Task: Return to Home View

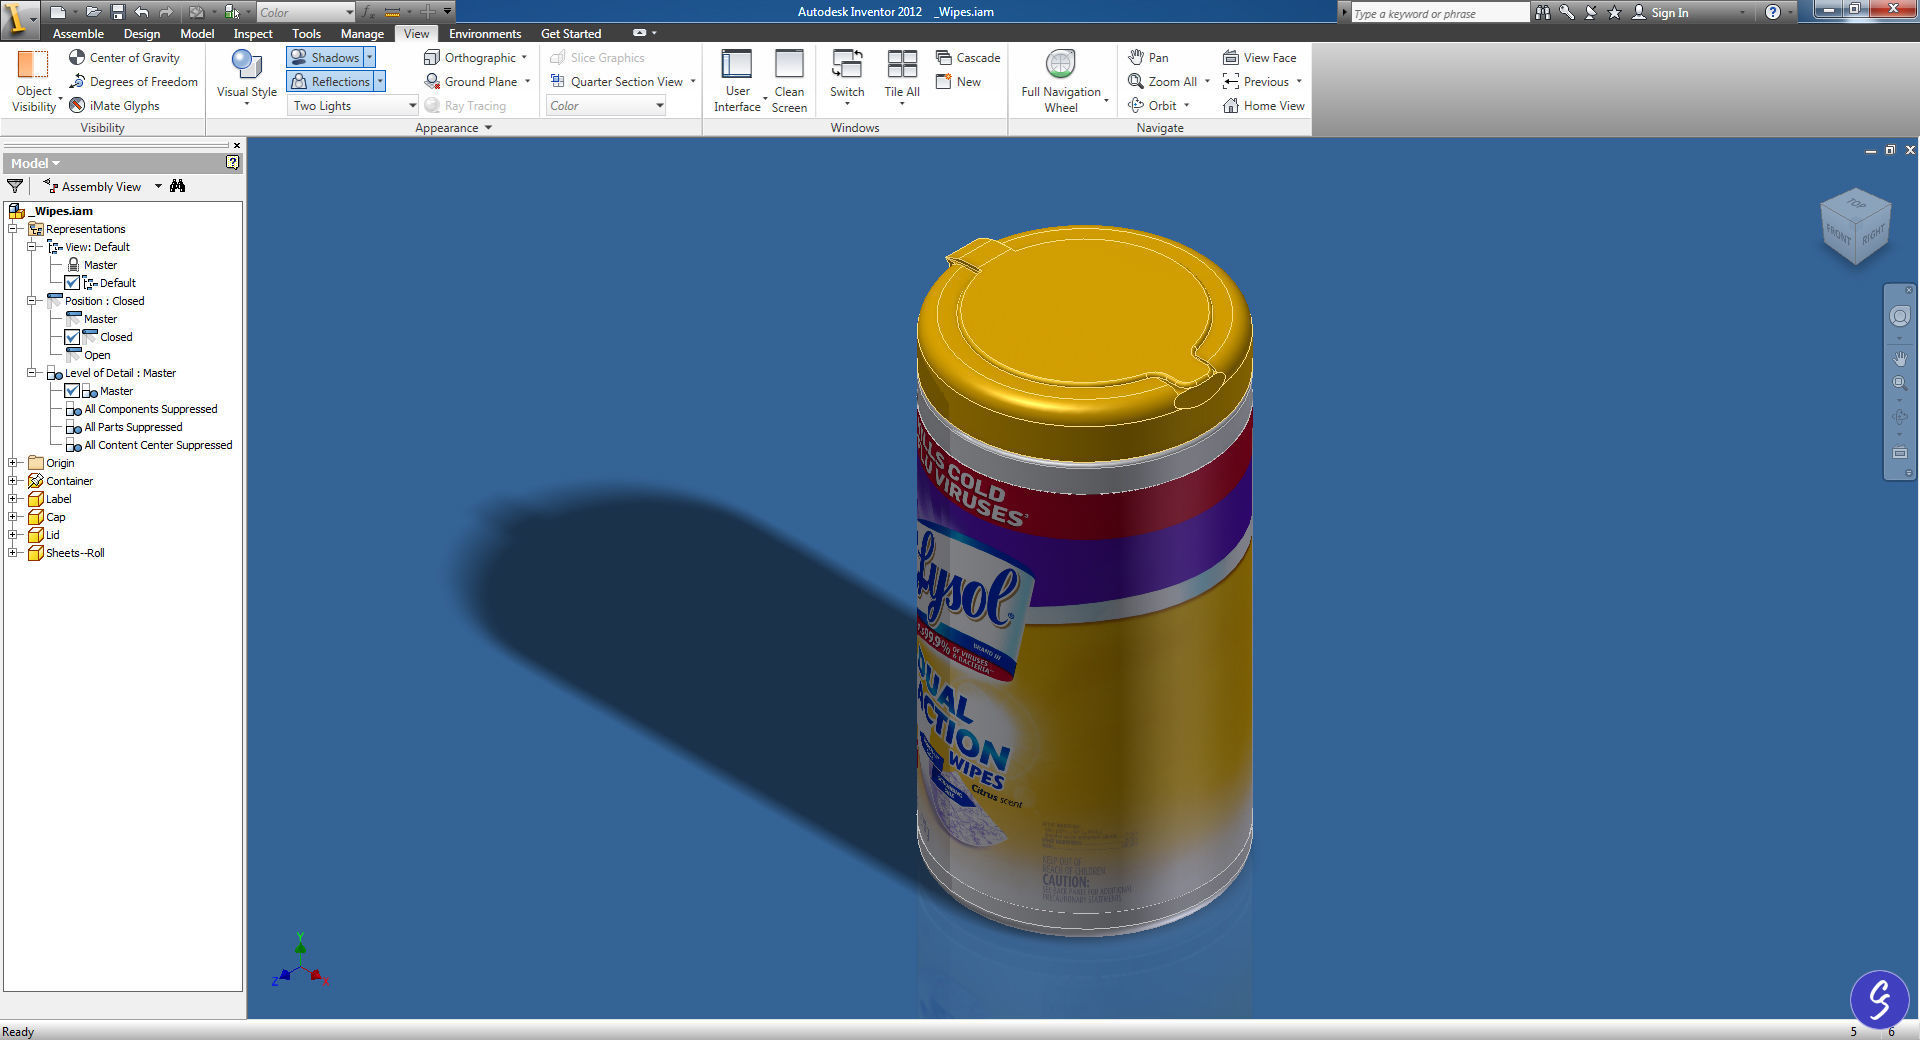Action: pyautogui.click(x=1263, y=105)
